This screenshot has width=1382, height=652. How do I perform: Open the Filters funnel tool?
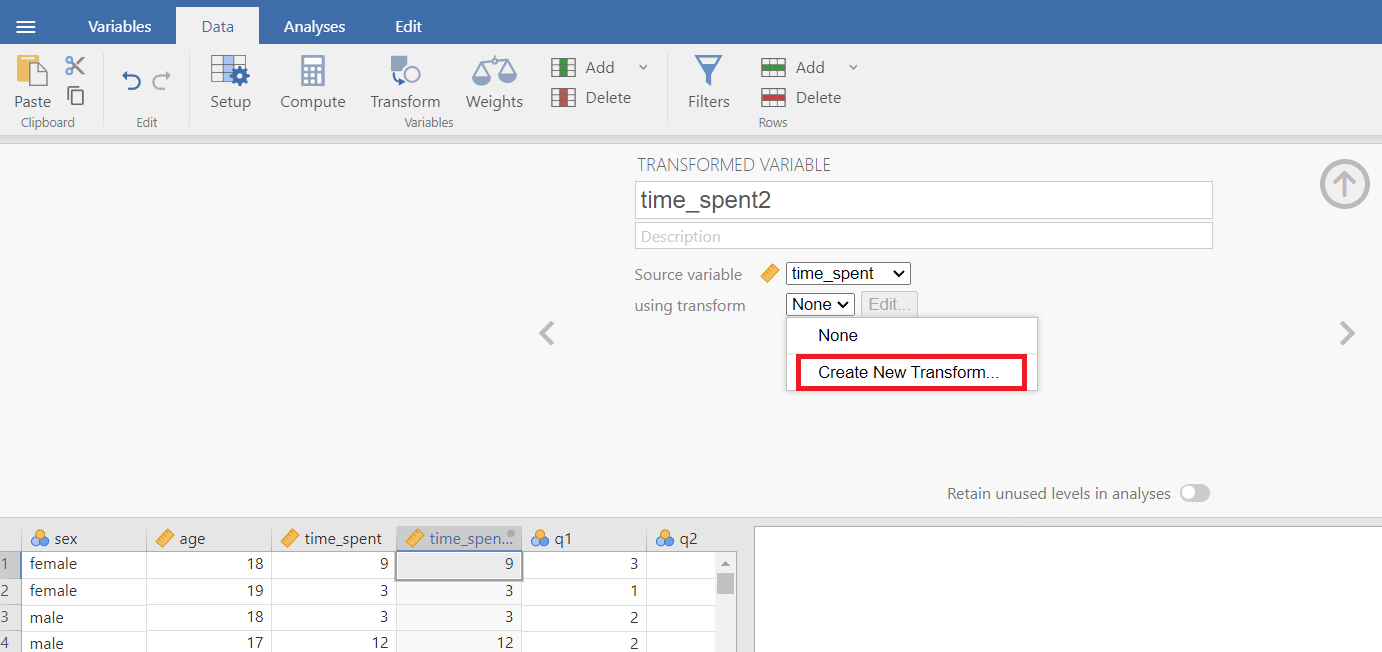point(708,72)
